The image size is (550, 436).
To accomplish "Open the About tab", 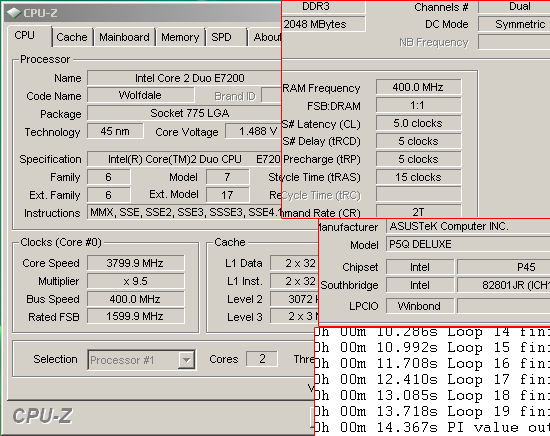I will [x=266, y=37].
